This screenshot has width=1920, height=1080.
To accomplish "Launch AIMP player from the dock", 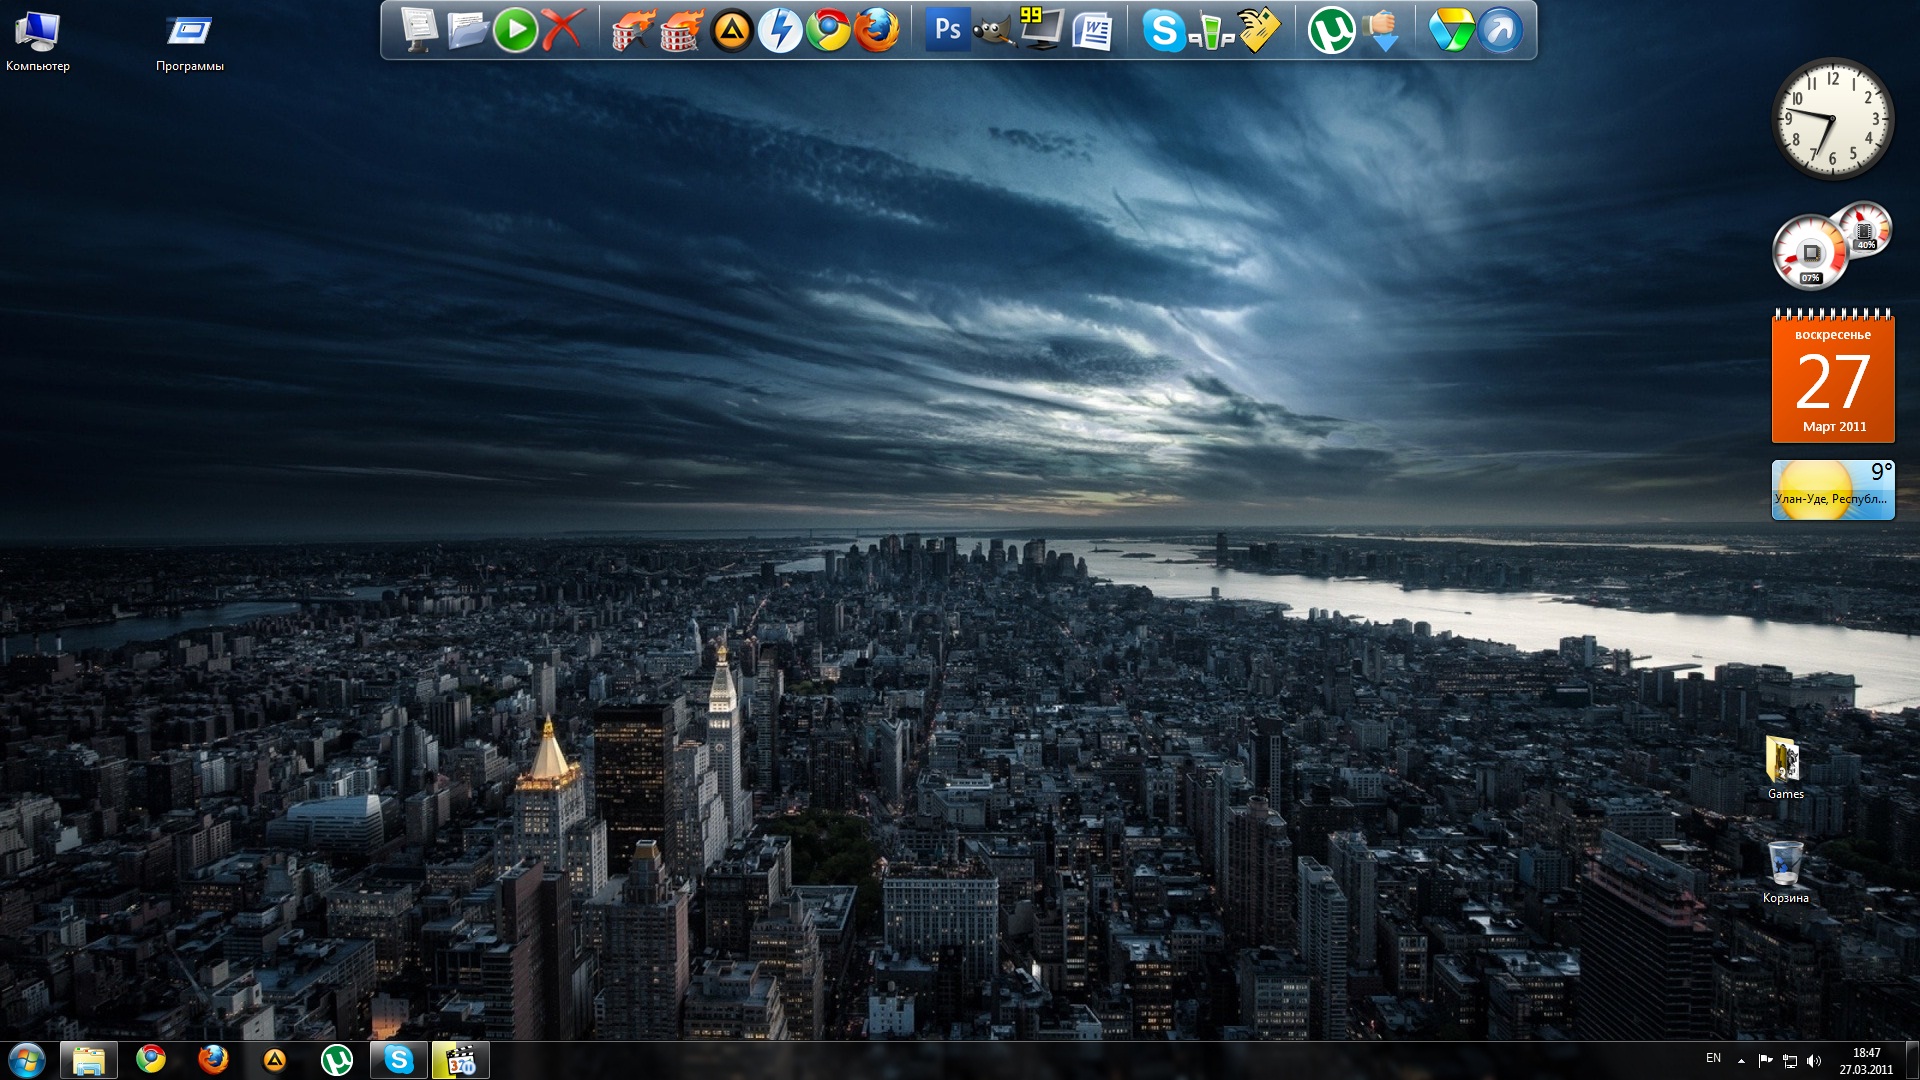I will [731, 31].
